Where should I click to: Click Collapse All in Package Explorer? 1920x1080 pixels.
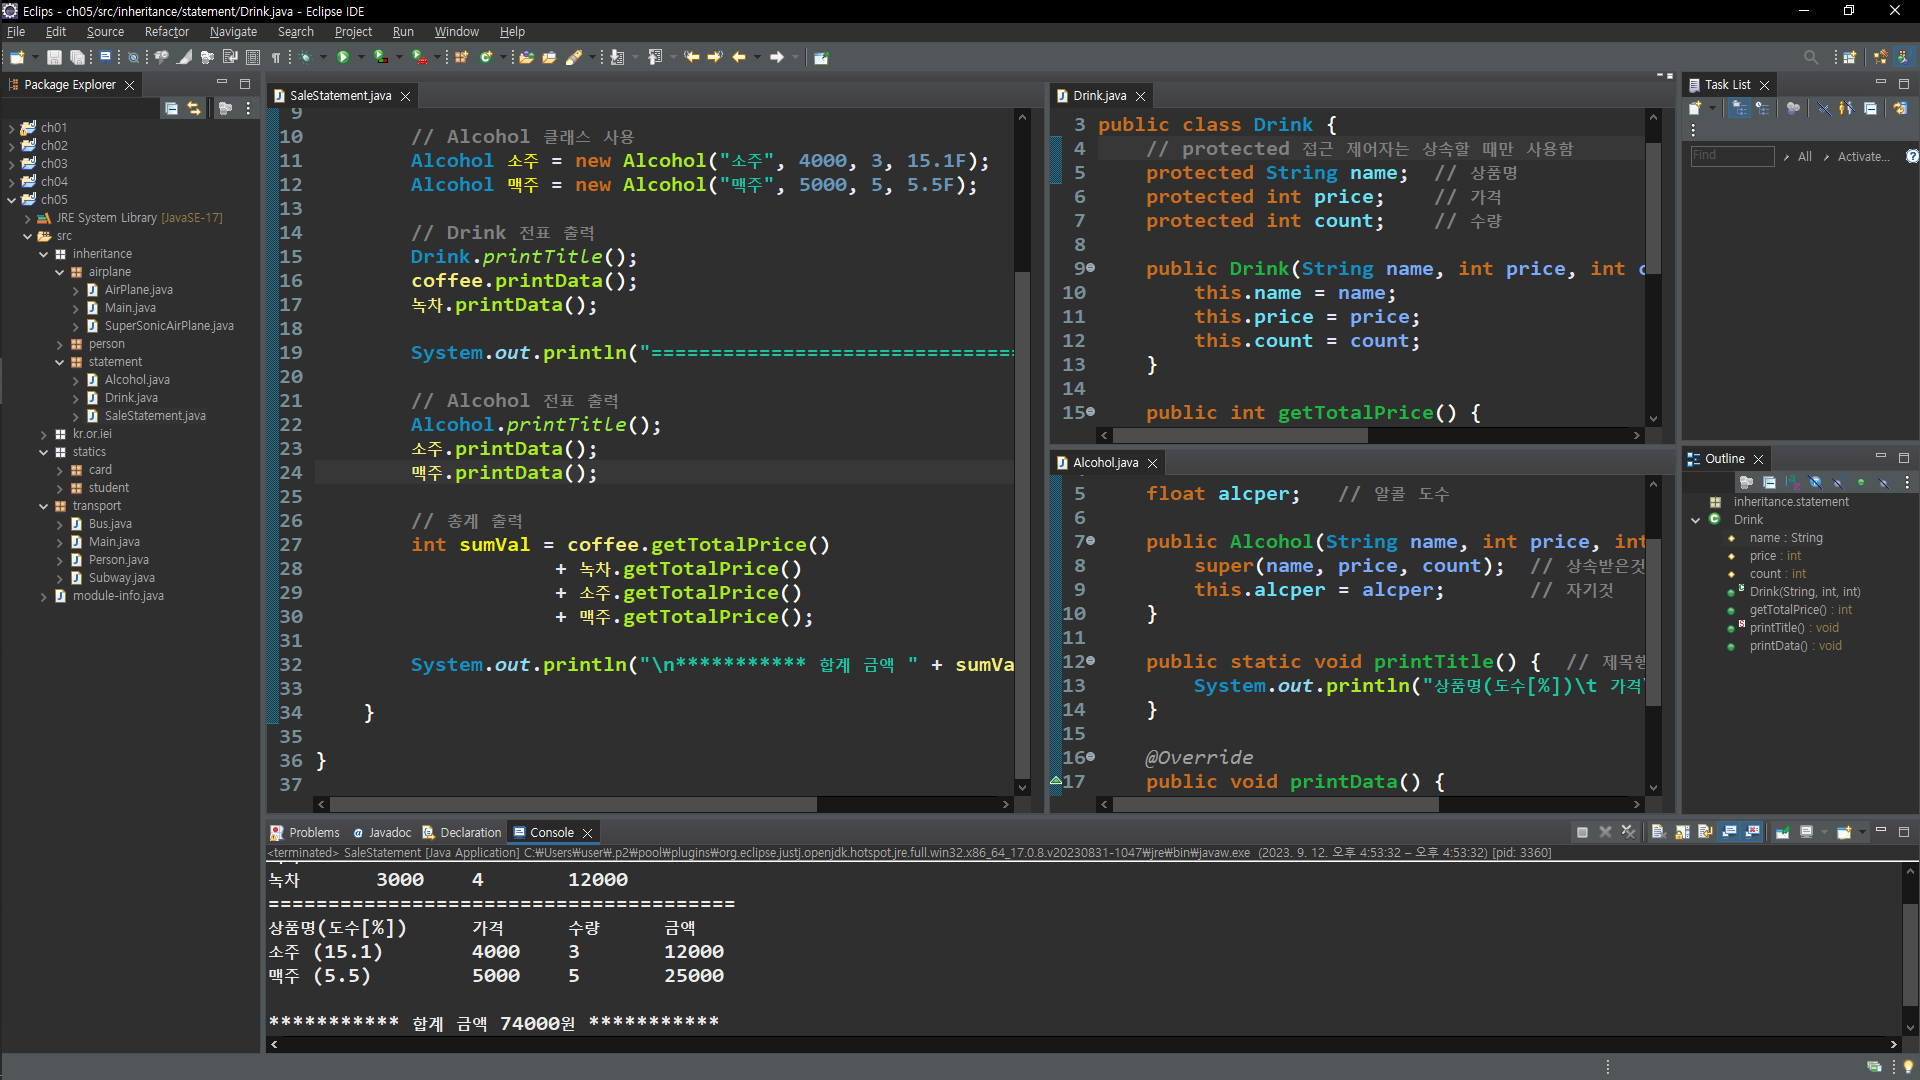[172, 108]
